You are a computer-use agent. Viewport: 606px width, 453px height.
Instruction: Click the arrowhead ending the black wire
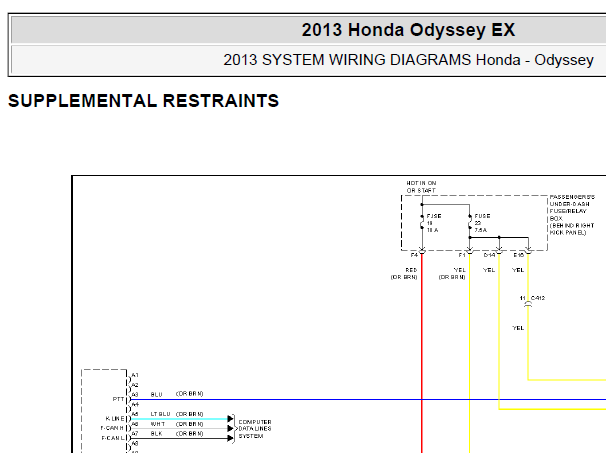pyautogui.click(x=230, y=438)
